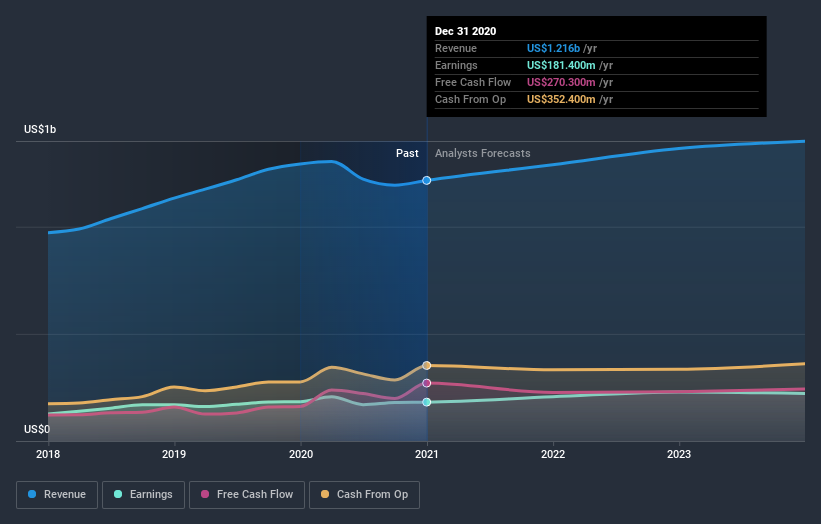Click the teal dot in Earnings legend
The image size is (821, 524).
118,494
